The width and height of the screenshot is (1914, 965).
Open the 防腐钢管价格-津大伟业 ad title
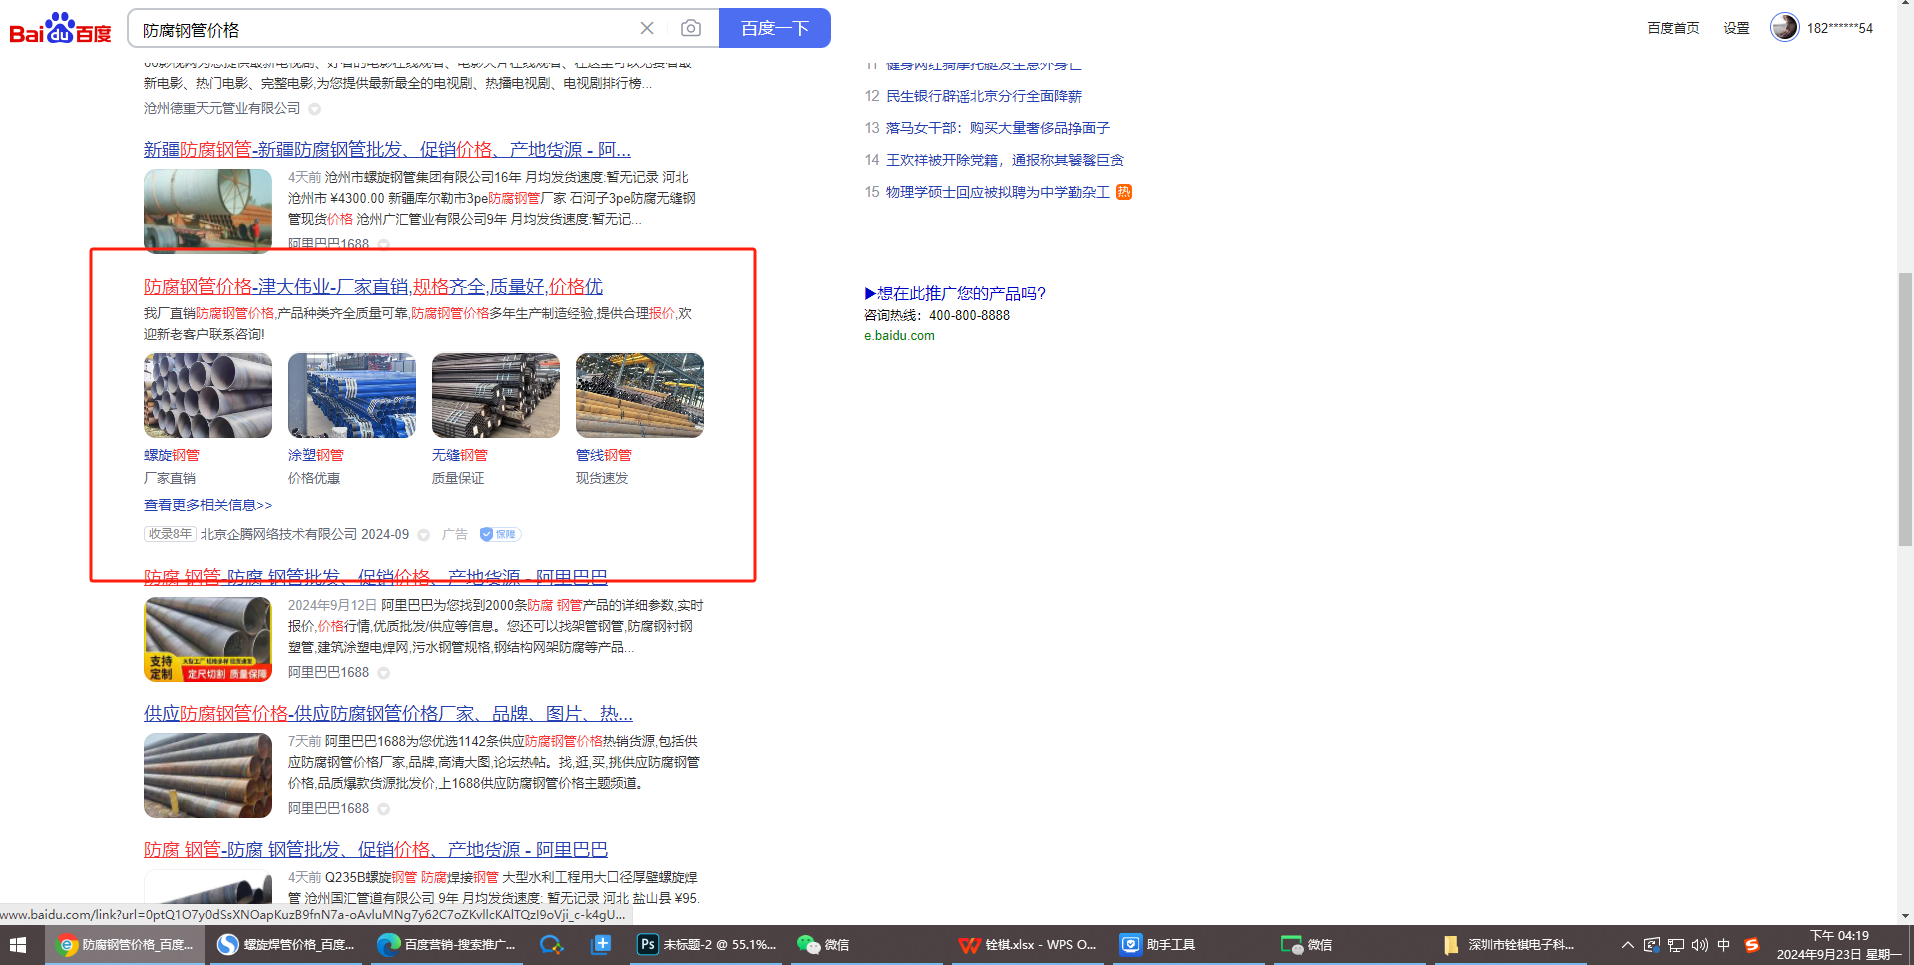[x=373, y=287]
